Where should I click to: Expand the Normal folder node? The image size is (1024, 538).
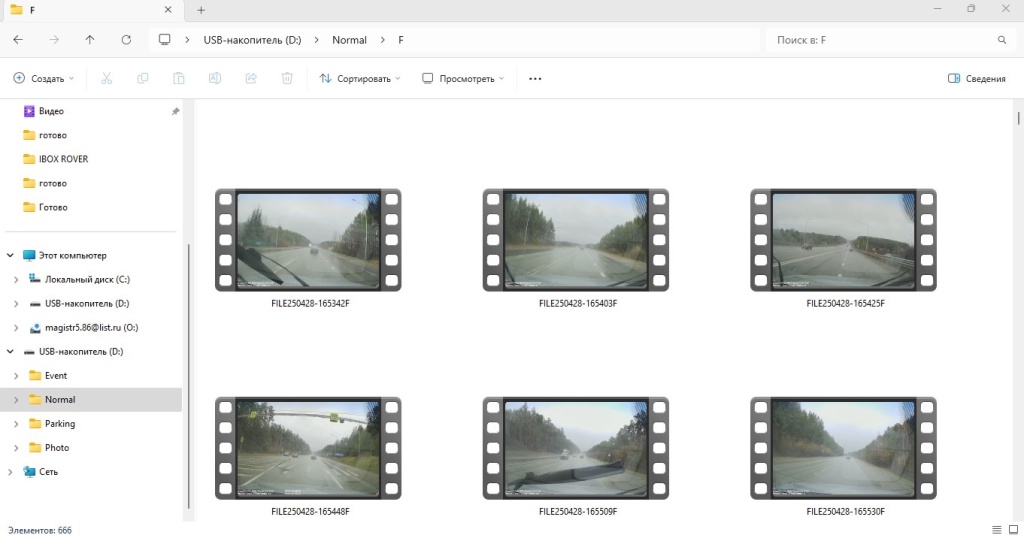coord(16,400)
